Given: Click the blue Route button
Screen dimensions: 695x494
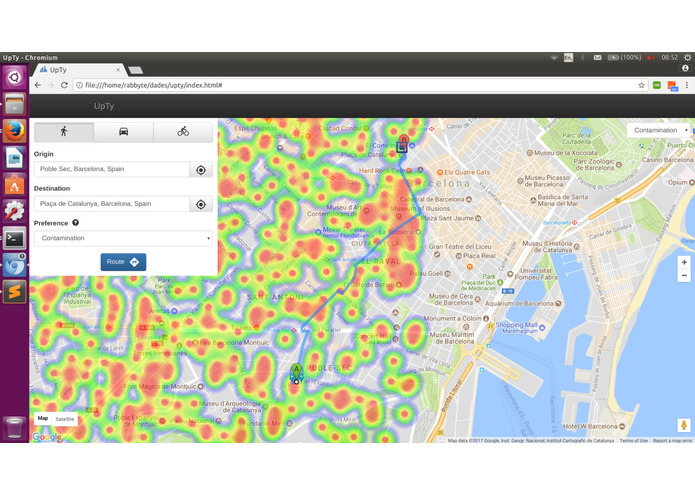Looking at the screenshot, I should tap(123, 262).
